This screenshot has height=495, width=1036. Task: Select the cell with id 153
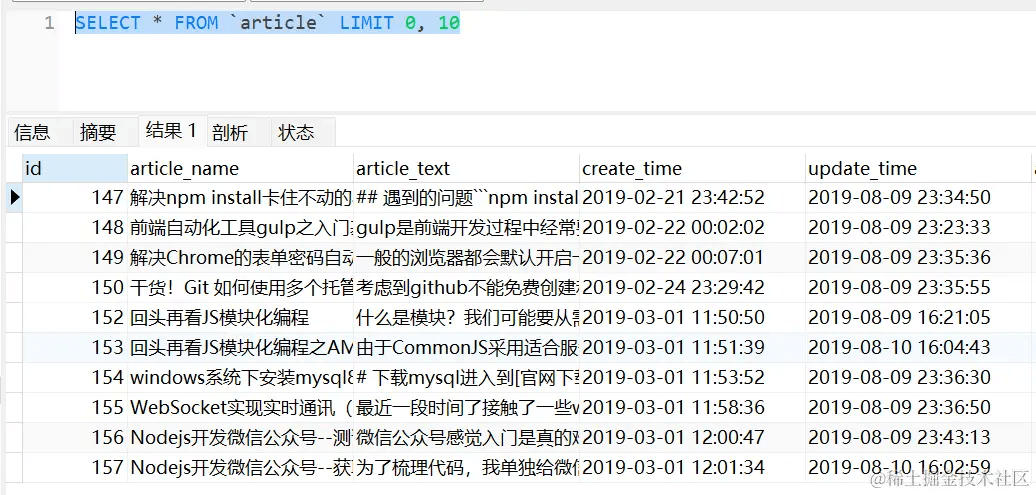[x=75, y=347]
